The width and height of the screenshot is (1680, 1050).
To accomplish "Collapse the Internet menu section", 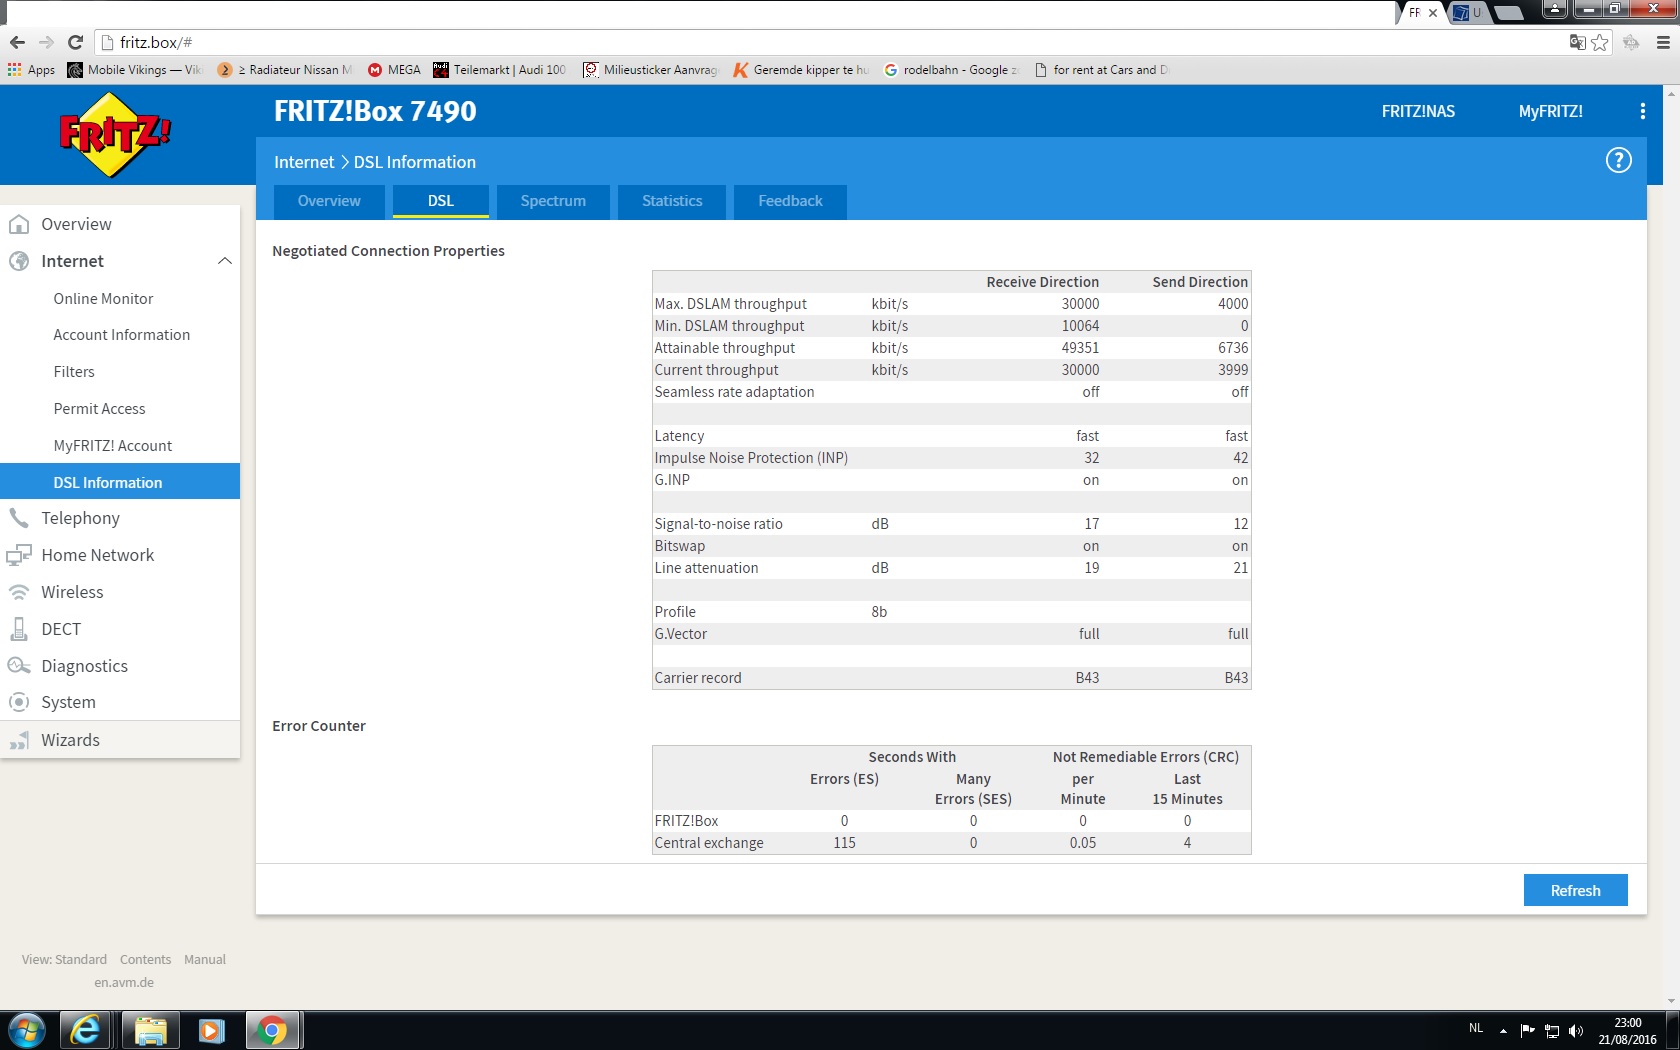I will [x=224, y=261].
